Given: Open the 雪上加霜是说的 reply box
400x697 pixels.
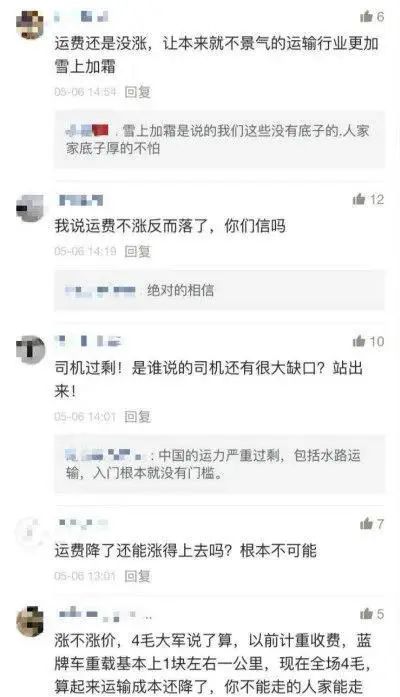Looking at the screenshot, I should point(220,140).
